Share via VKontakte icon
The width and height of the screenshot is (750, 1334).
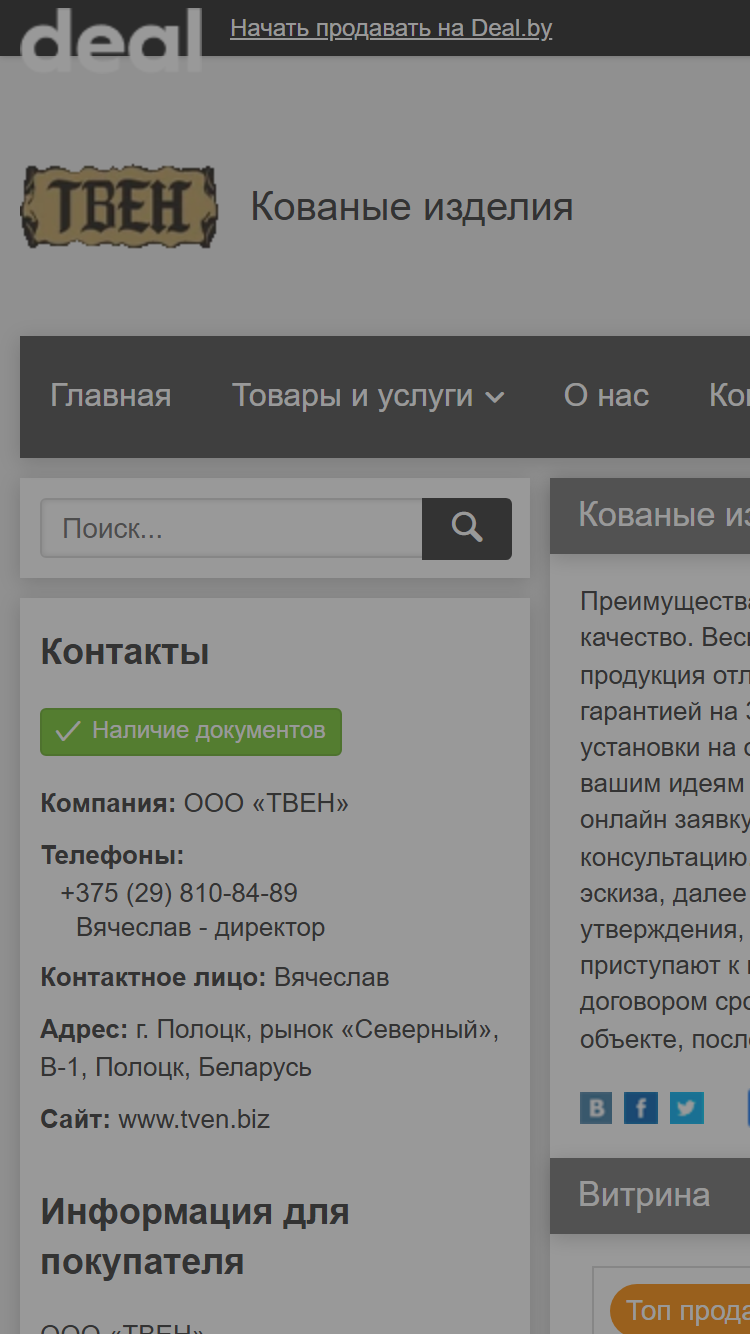click(596, 1108)
